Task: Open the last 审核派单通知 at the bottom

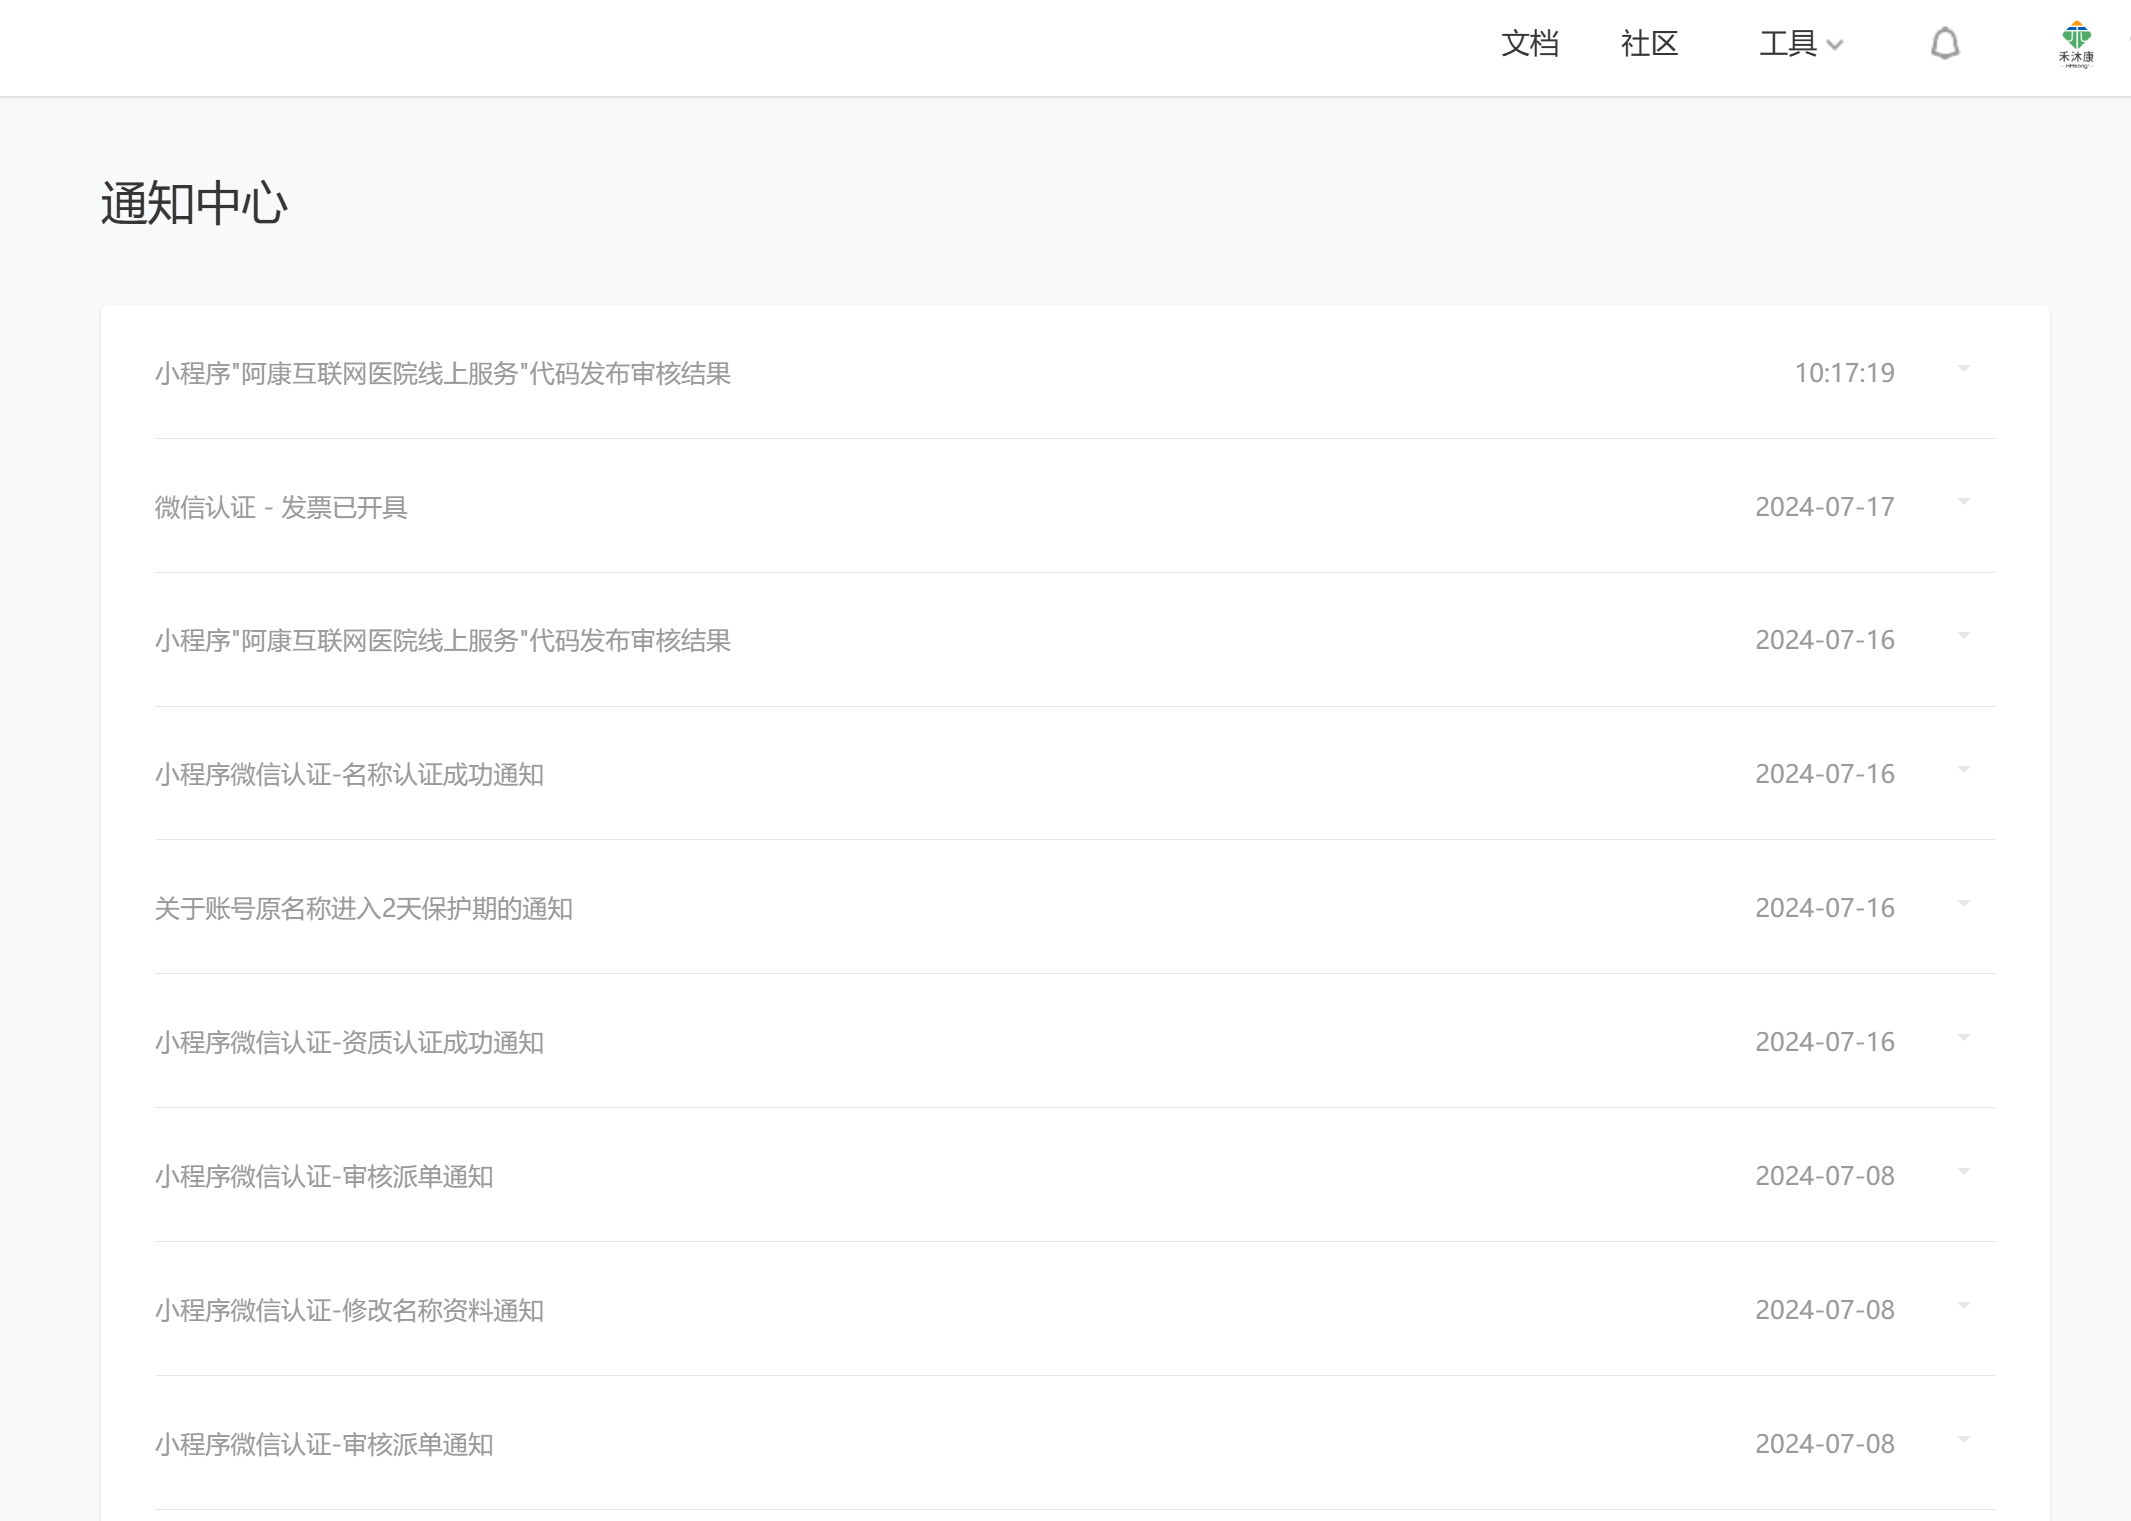Action: (324, 1445)
